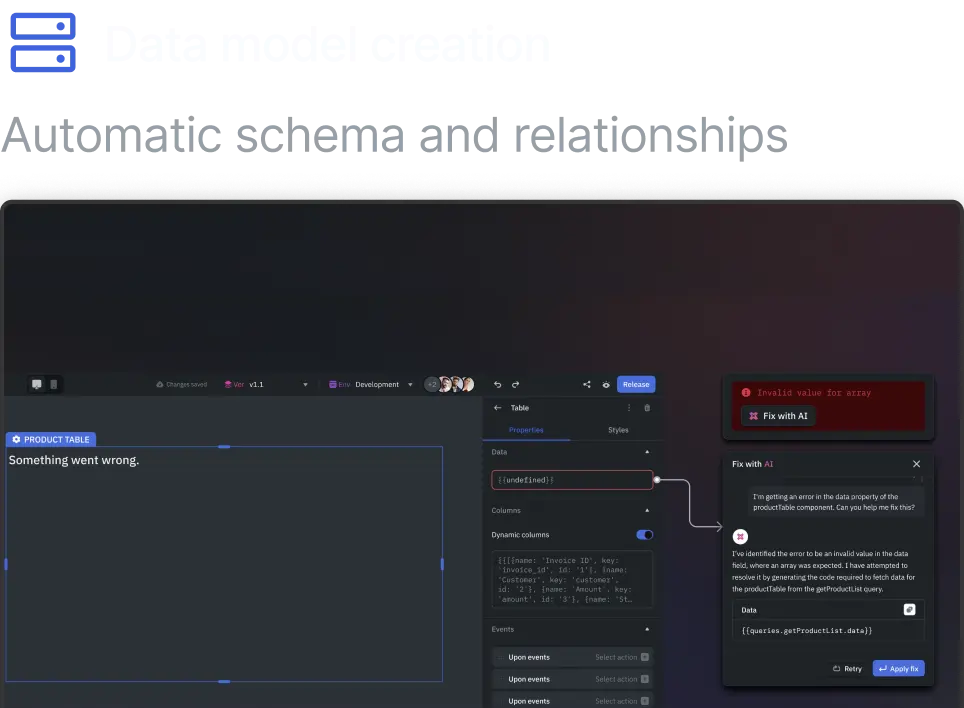Click the redo arrow icon
The image size is (964, 708).
pos(516,384)
